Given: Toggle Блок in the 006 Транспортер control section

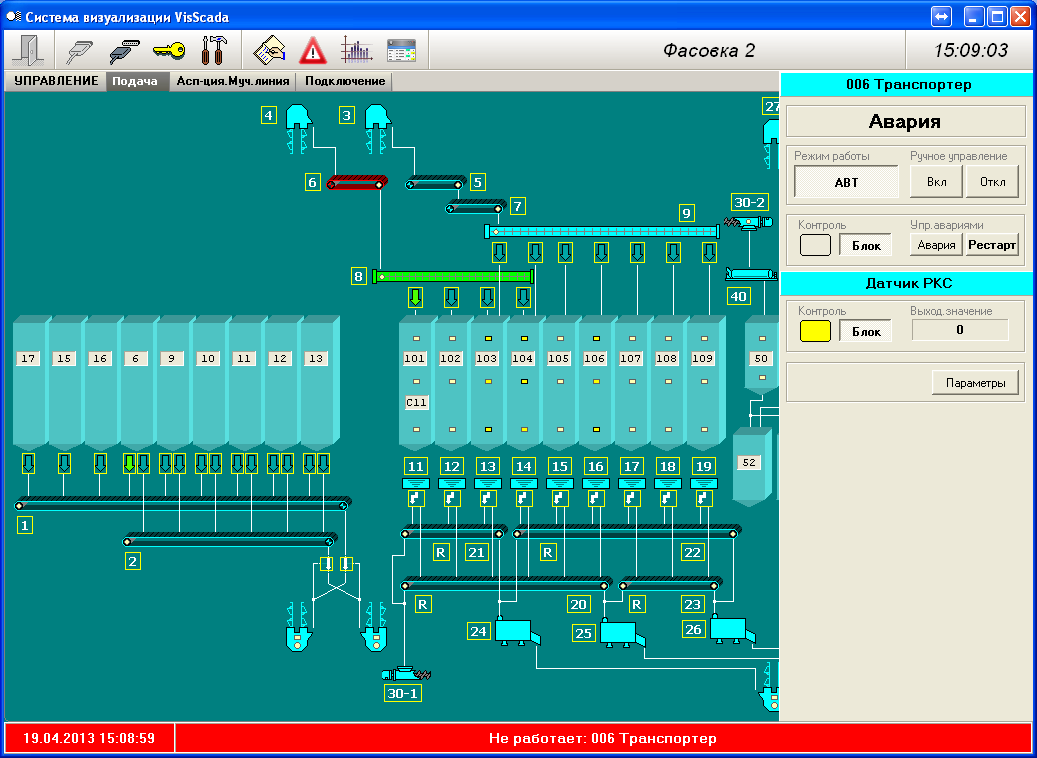Looking at the screenshot, I should click(x=865, y=245).
